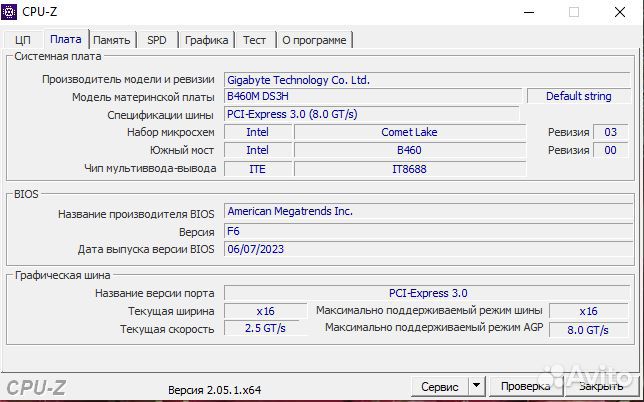Click the ITE vendor value
The width and height of the screenshot is (644, 402).
pyautogui.click(x=258, y=169)
